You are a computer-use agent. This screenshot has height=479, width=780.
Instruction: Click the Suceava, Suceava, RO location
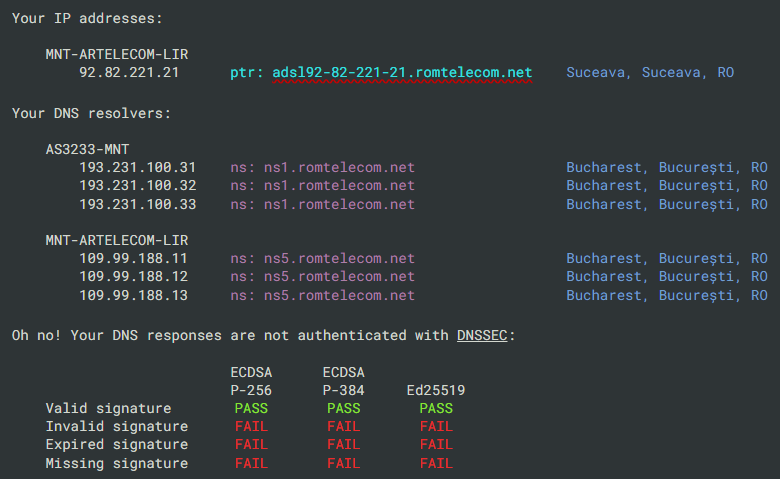point(650,73)
